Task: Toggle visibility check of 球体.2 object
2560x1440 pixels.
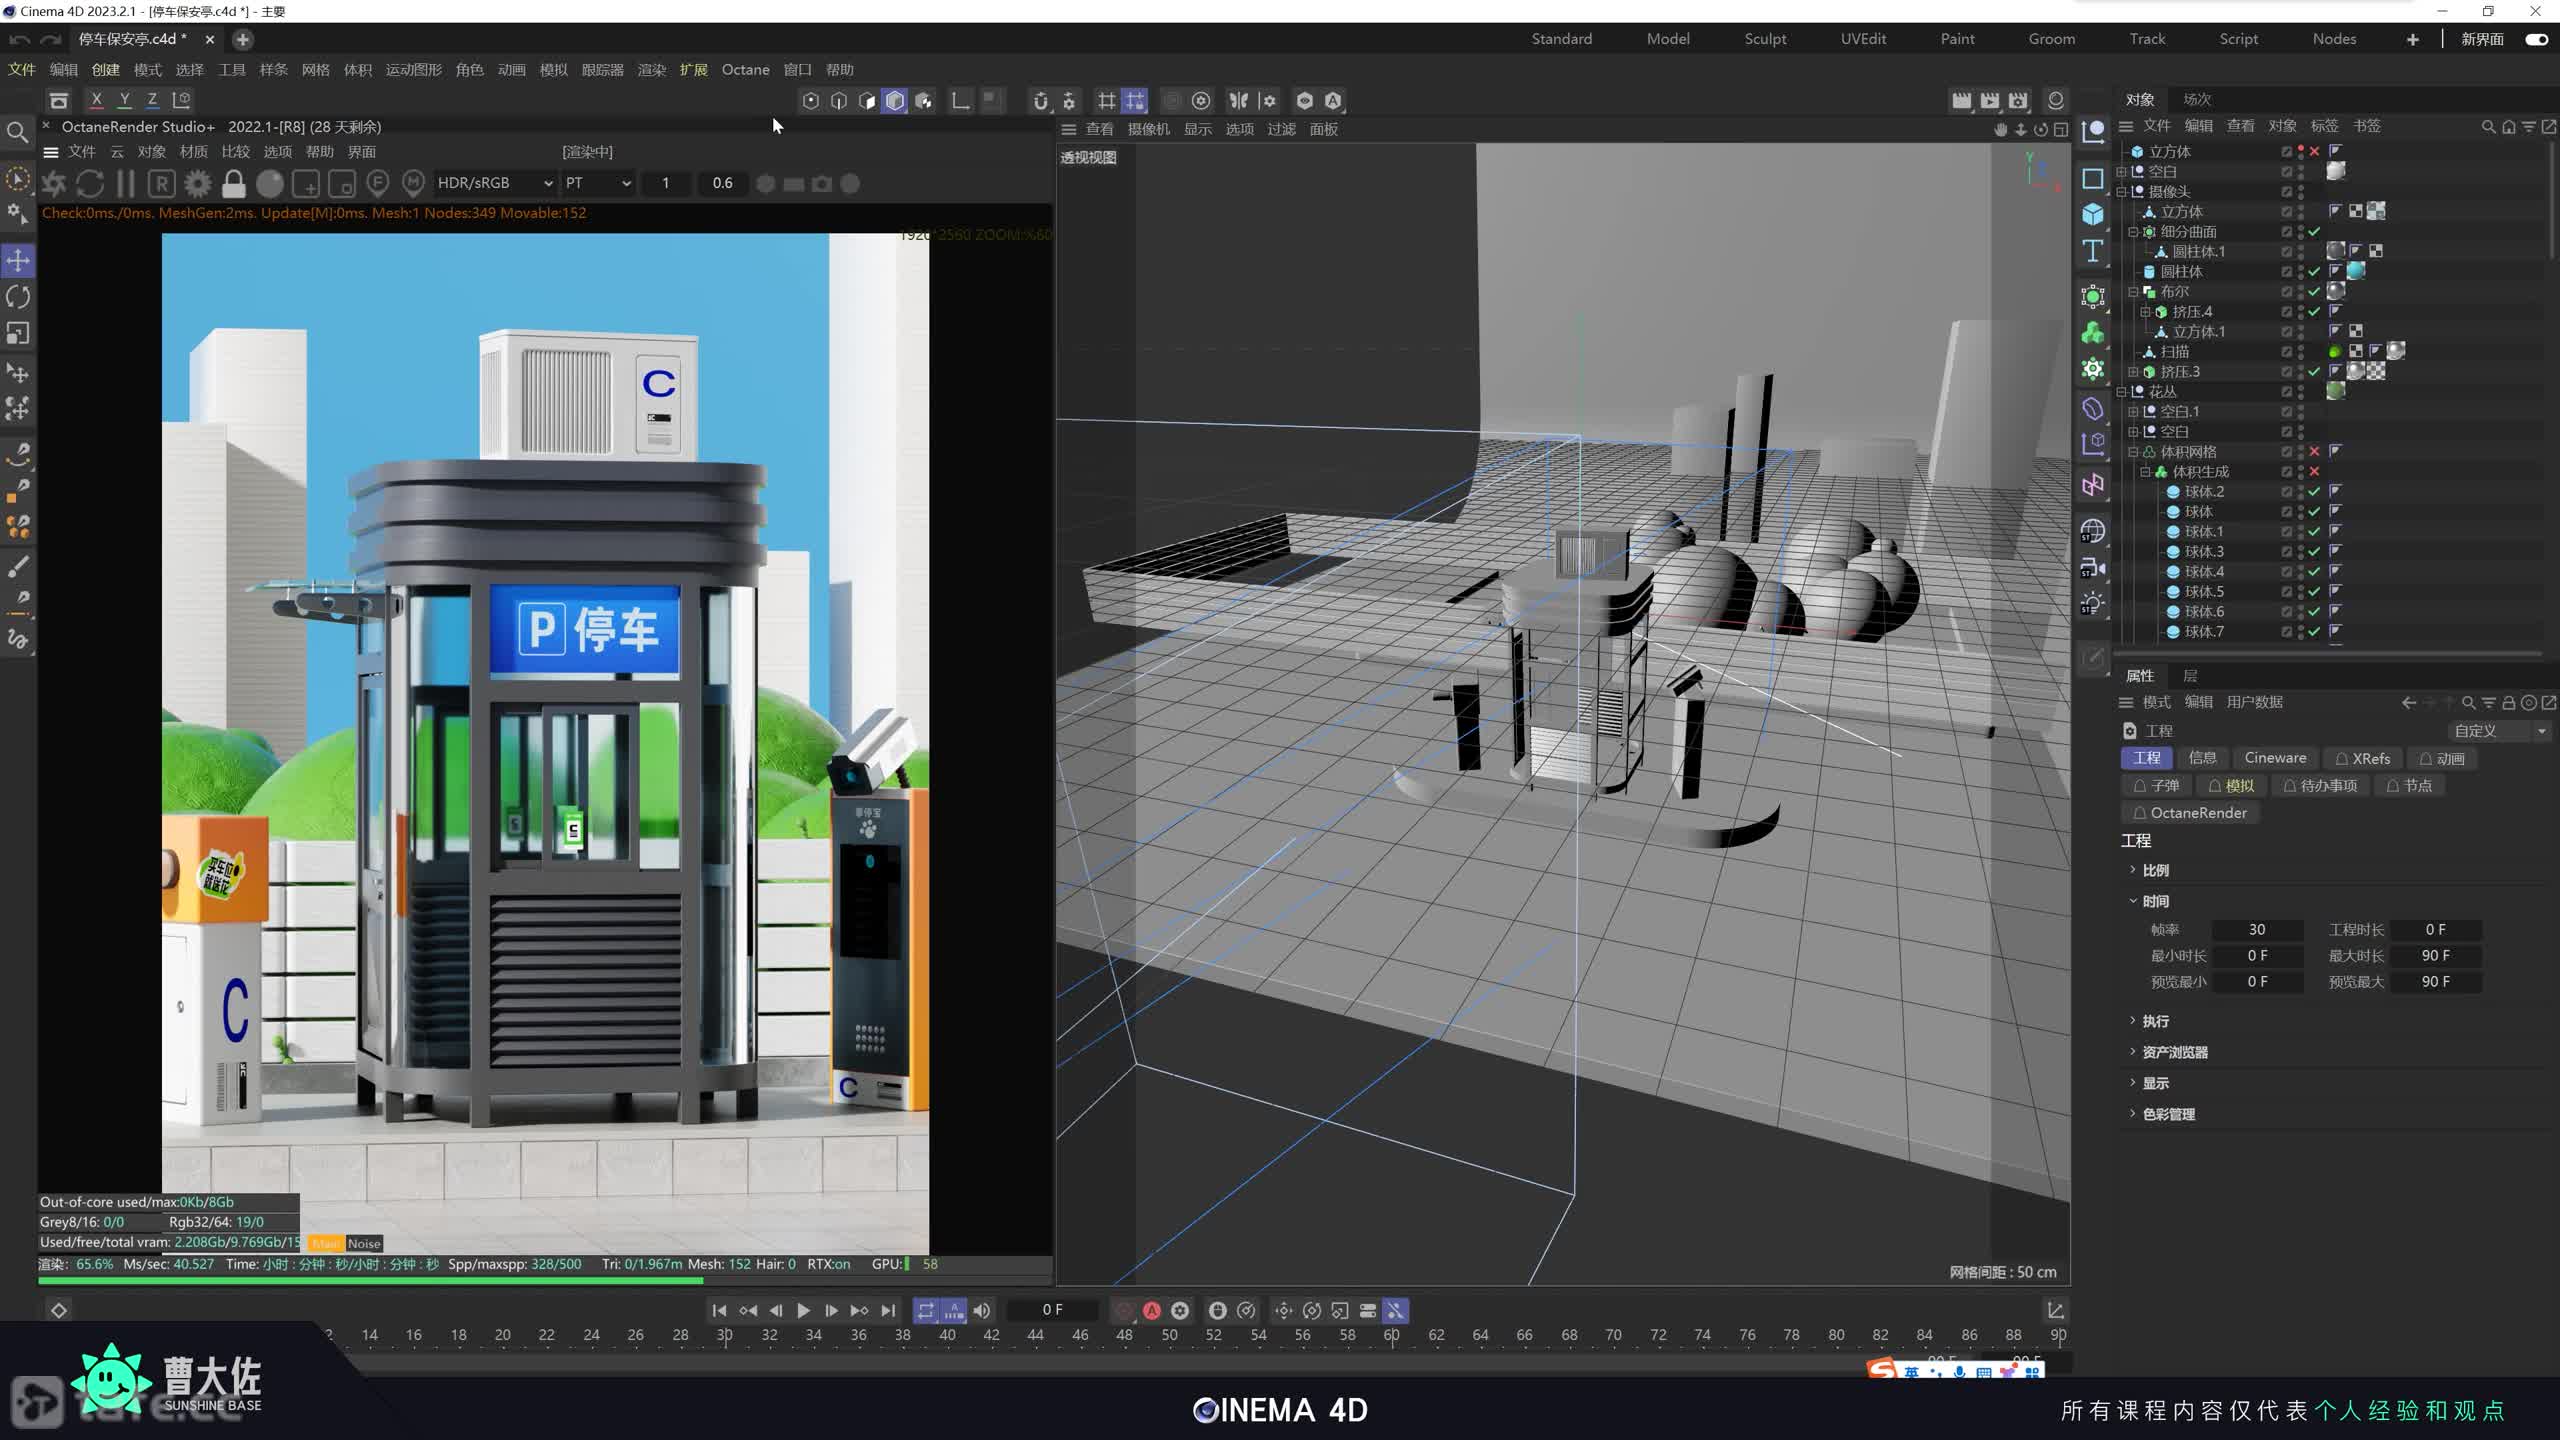Action: [2314, 492]
